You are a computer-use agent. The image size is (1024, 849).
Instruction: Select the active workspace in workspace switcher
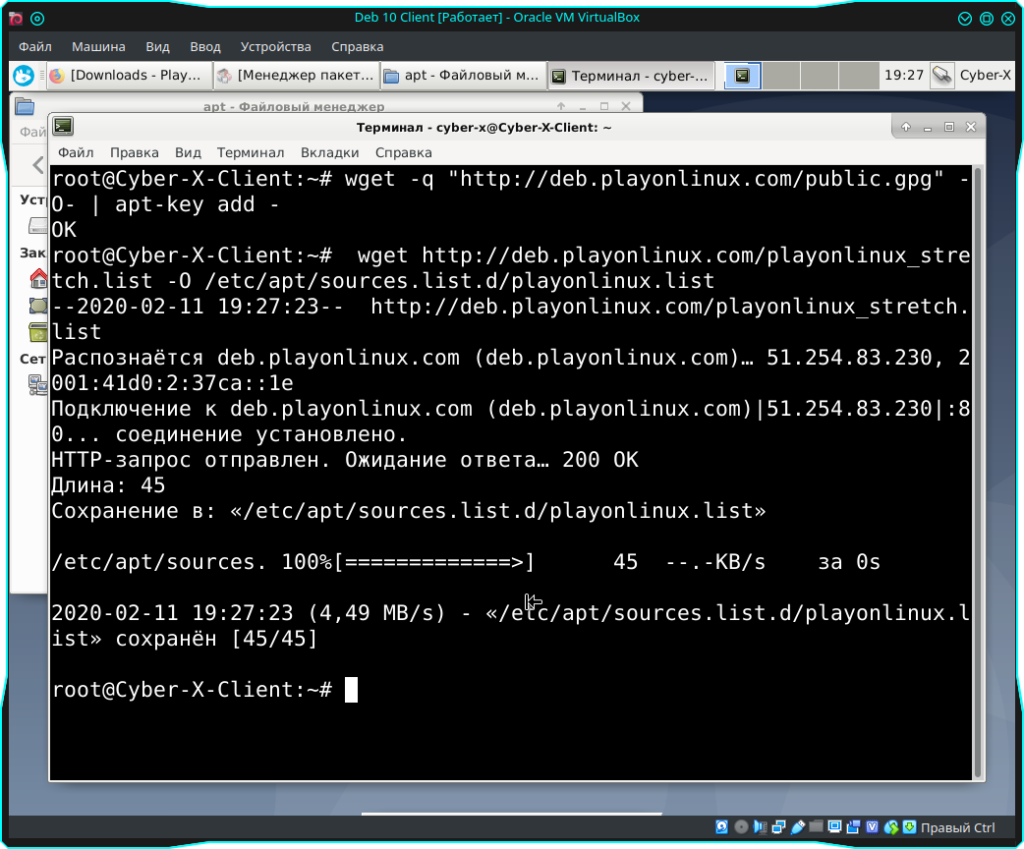tap(741, 75)
